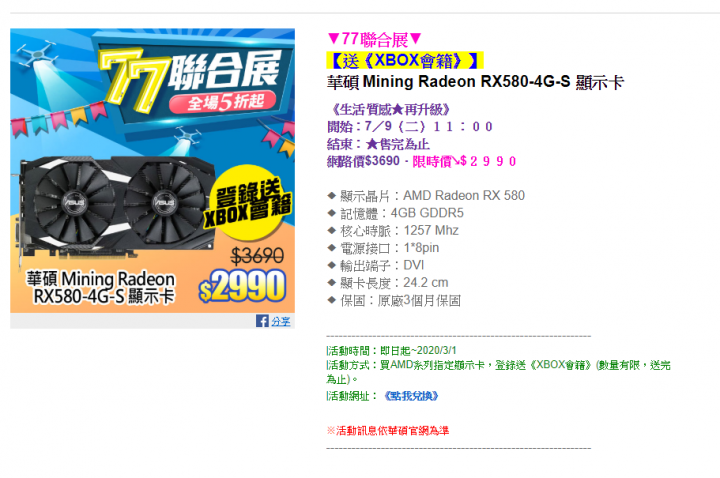
Task: Click the 記憶體 4GB GDDR5 spec line
Action: tap(396, 214)
